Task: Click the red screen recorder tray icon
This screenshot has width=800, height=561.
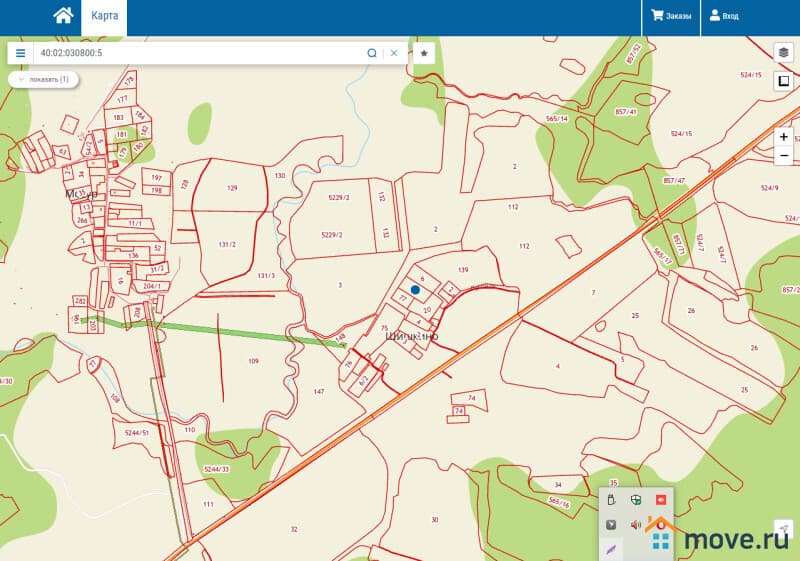Action: [x=660, y=499]
